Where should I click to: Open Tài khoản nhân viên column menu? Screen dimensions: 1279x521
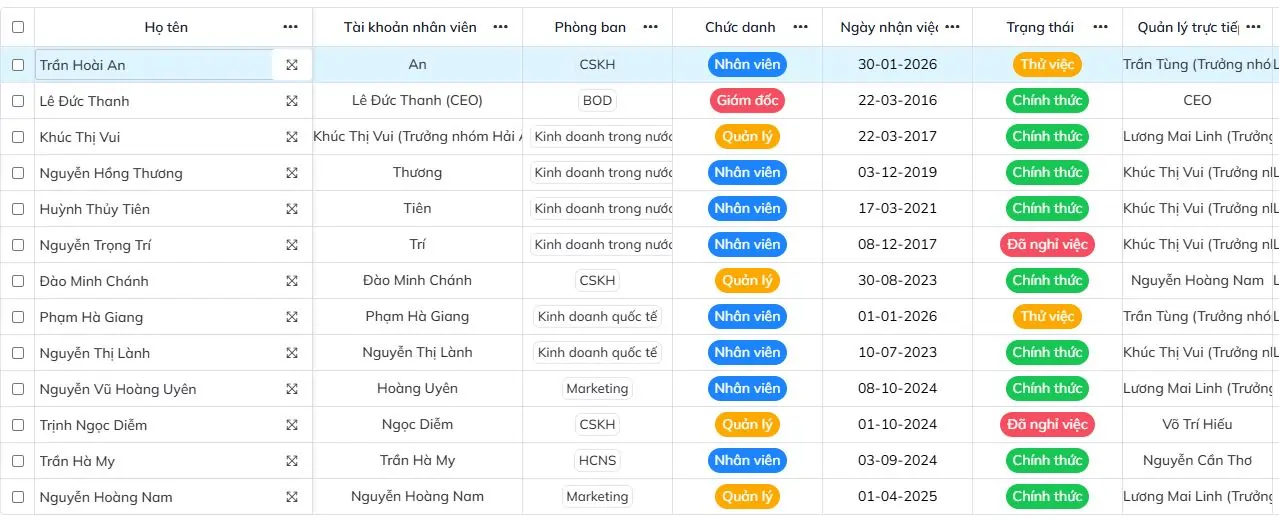500,27
